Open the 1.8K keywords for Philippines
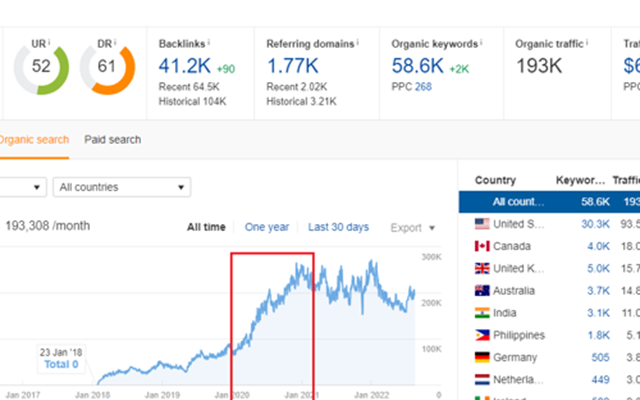 pyautogui.click(x=599, y=336)
